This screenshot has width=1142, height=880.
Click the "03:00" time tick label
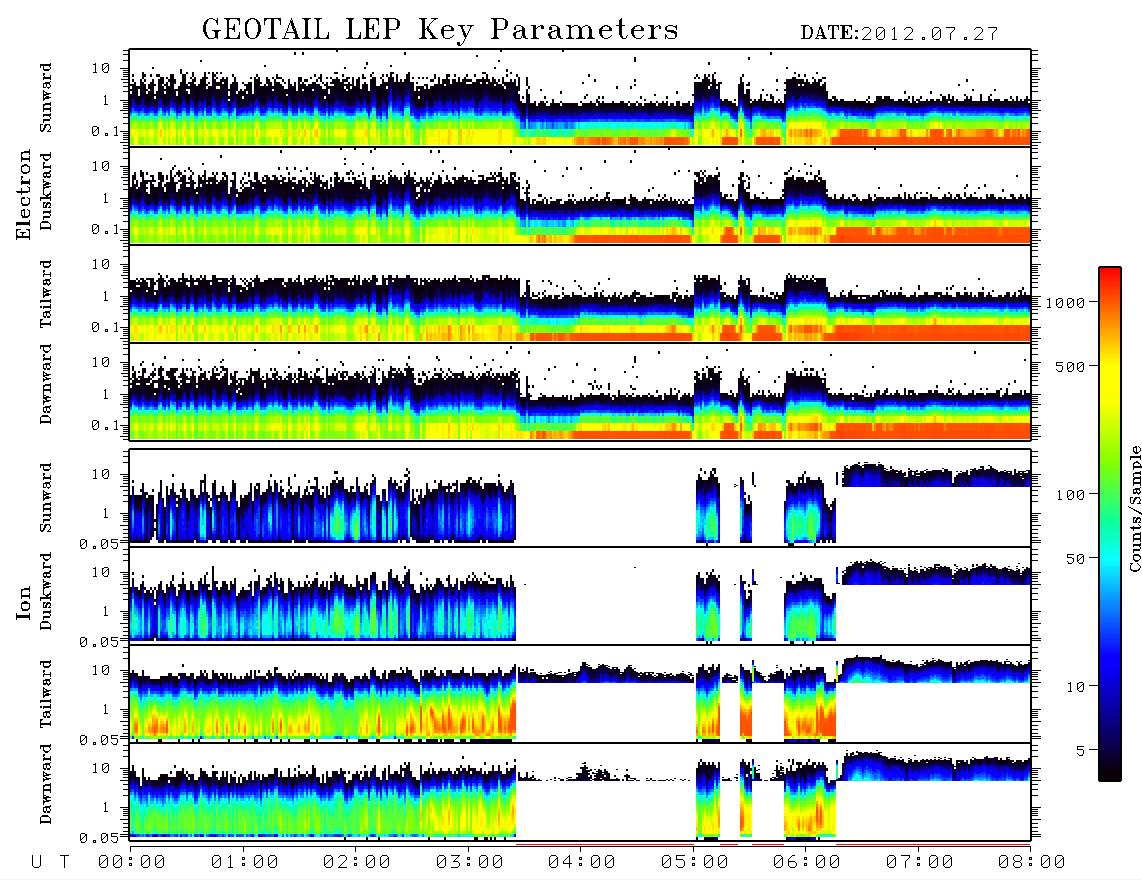(470, 863)
